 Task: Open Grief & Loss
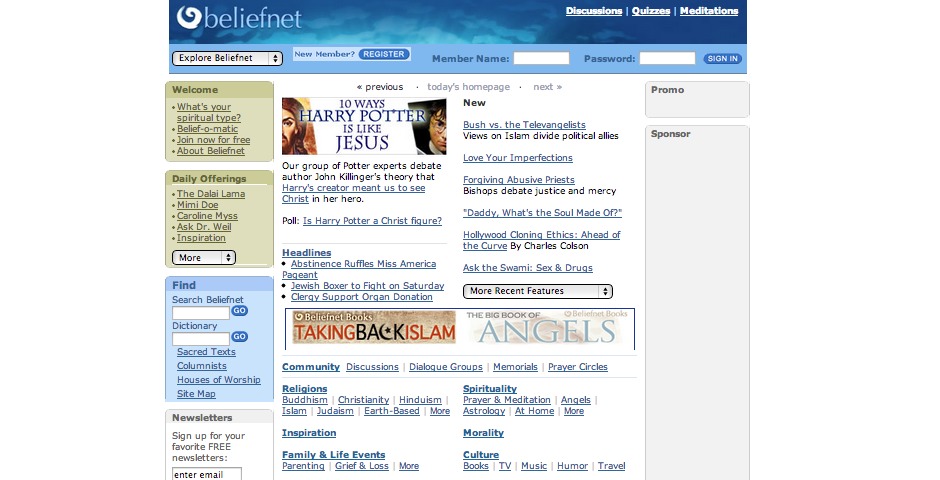(361, 466)
